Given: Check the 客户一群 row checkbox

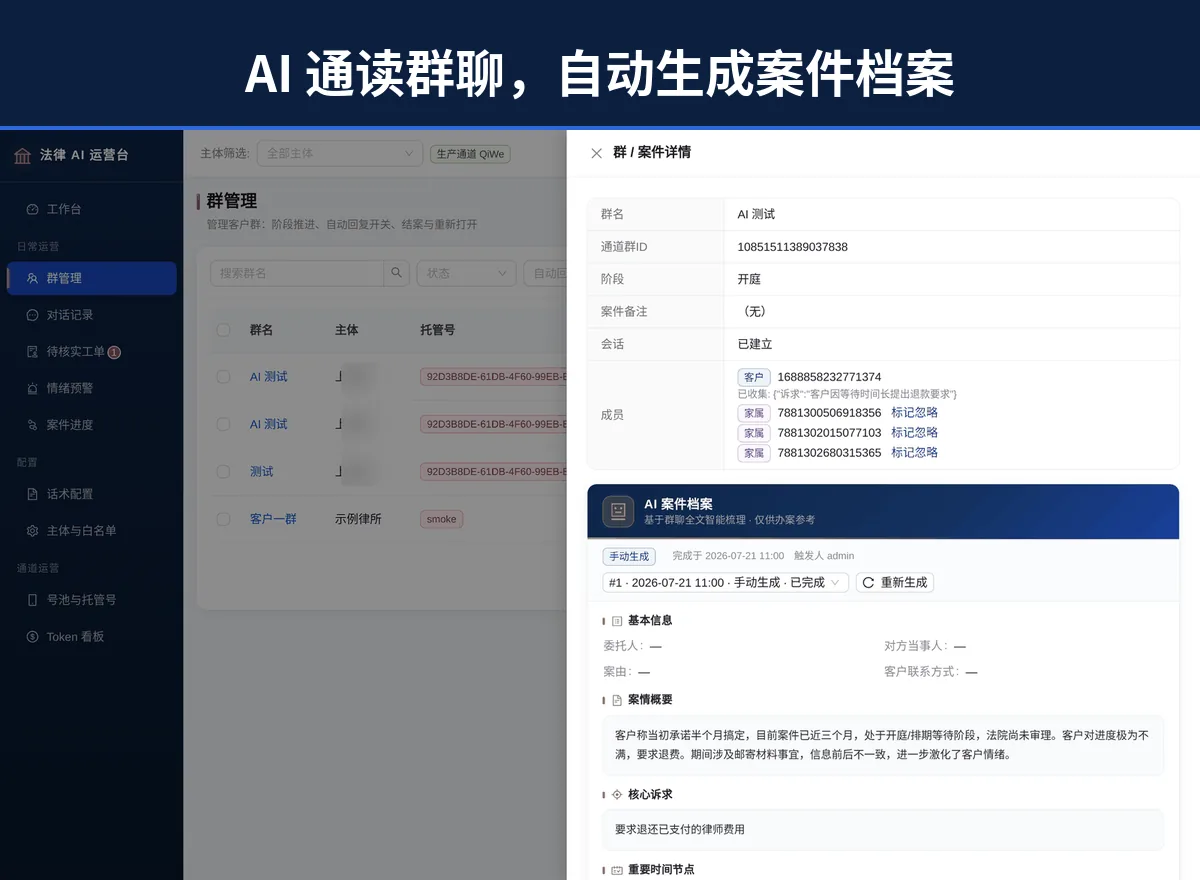Looking at the screenshot, I should pos(223,519).
